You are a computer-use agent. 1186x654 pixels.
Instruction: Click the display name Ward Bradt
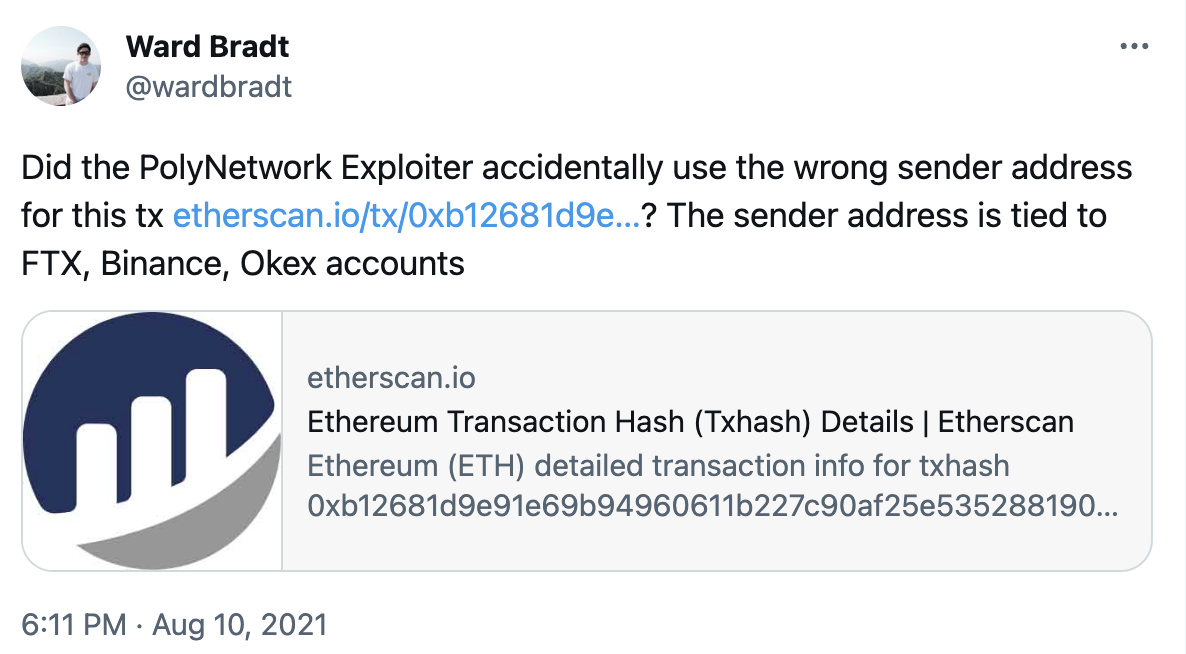207,47
